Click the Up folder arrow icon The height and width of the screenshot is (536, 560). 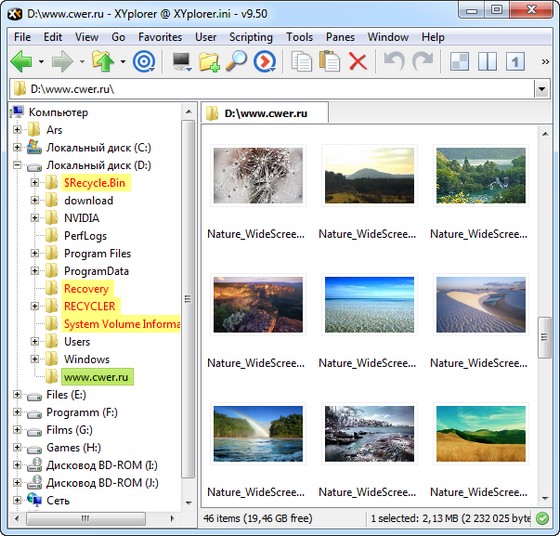(103, 61)
